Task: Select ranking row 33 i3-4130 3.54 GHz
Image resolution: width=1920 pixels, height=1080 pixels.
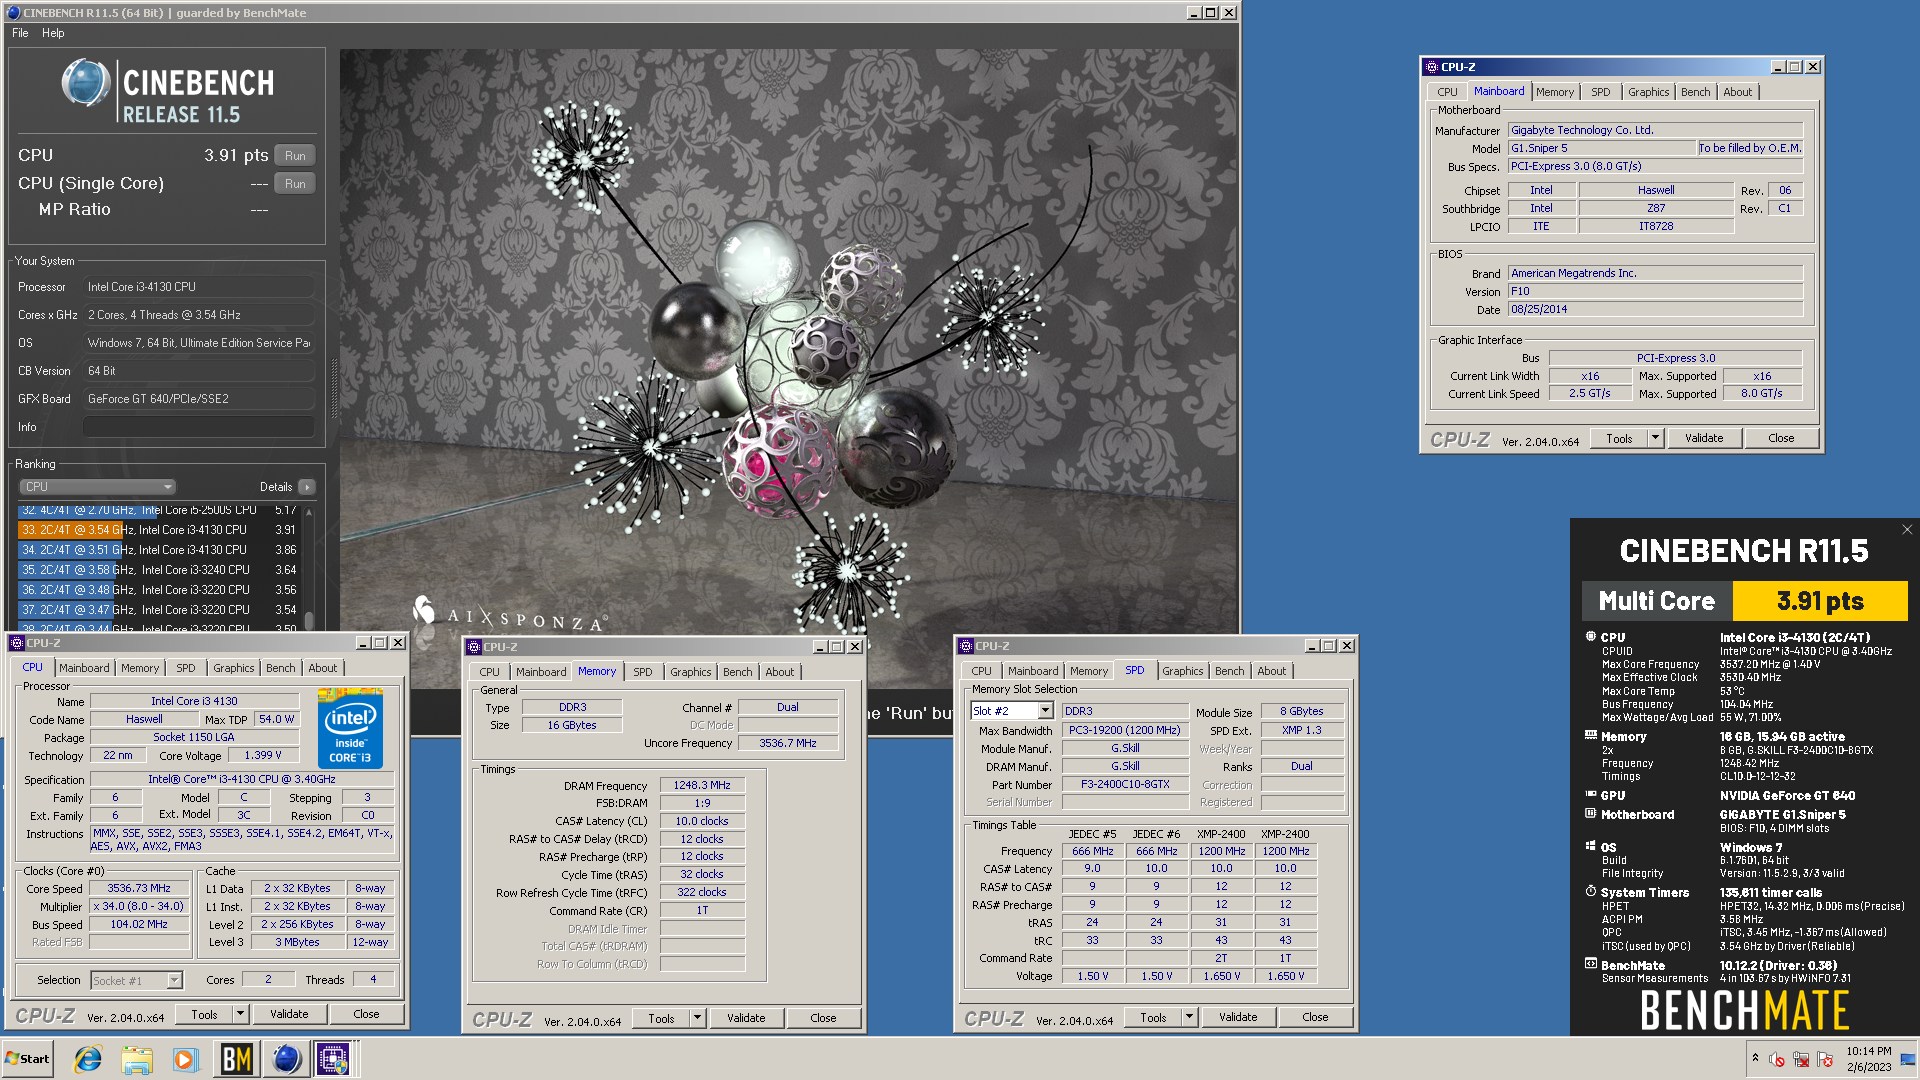Action: [160, 530]
